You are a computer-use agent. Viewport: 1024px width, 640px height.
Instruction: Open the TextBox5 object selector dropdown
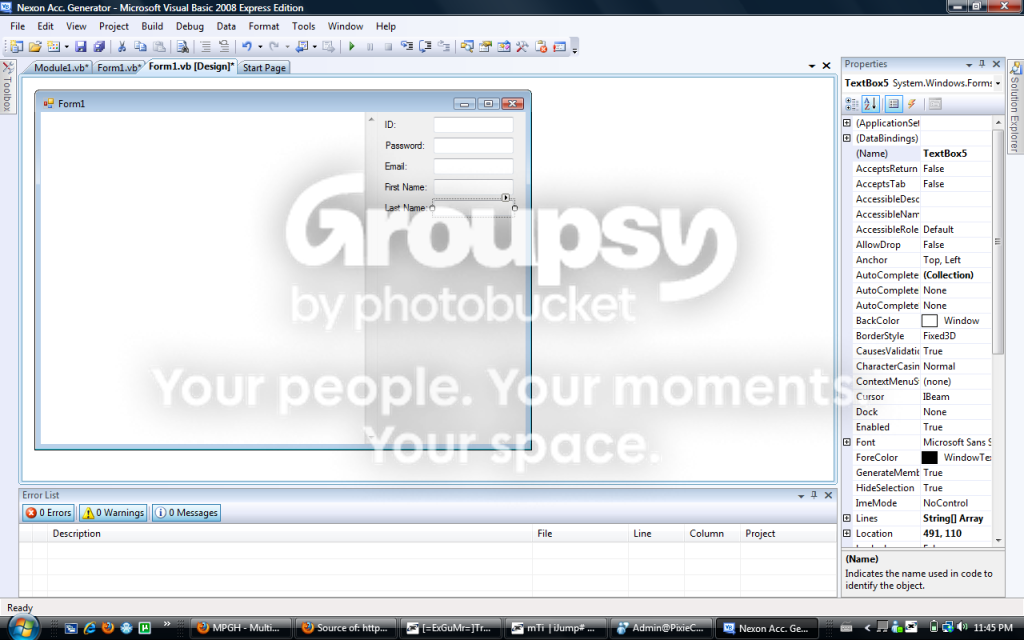[x=998, y=83]
